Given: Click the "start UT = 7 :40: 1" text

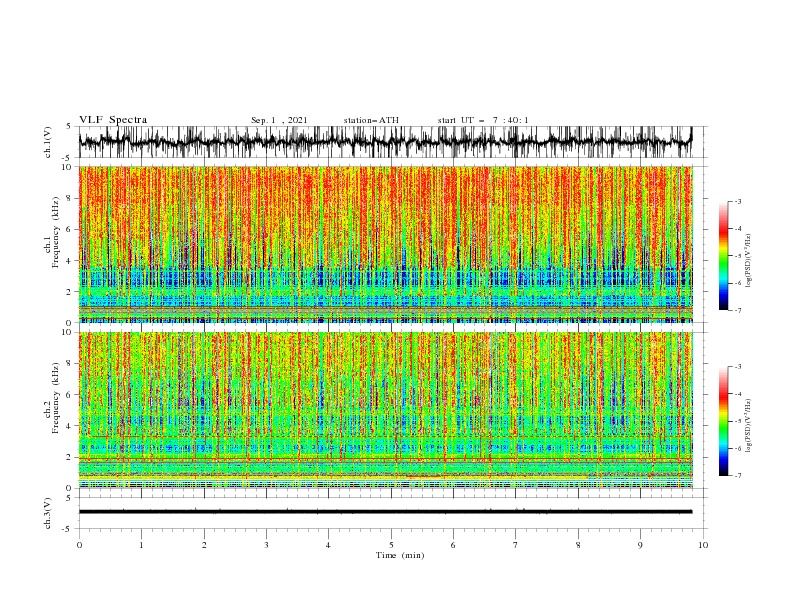Looking at the screenshot, I should point(483,120).
